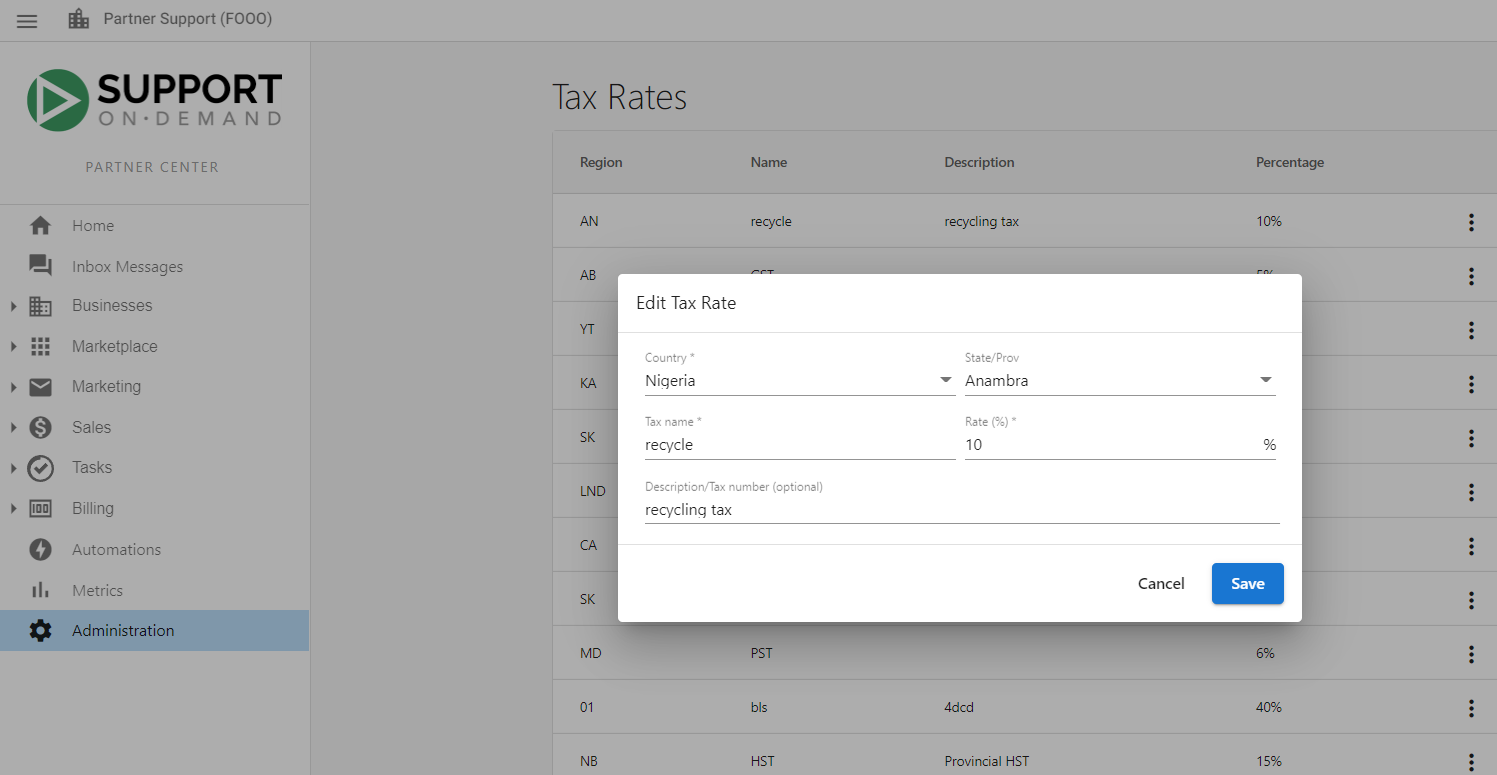This screenshot has width=1497, height=775.
Task: Open the Country dropdown showing Nigeria
Action: pos(800,380)
